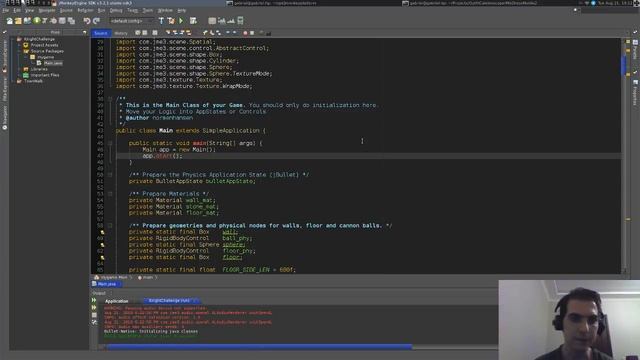The image size is (640, 360).
Task: Click first icon right of History tab
Action: (138, 33)
